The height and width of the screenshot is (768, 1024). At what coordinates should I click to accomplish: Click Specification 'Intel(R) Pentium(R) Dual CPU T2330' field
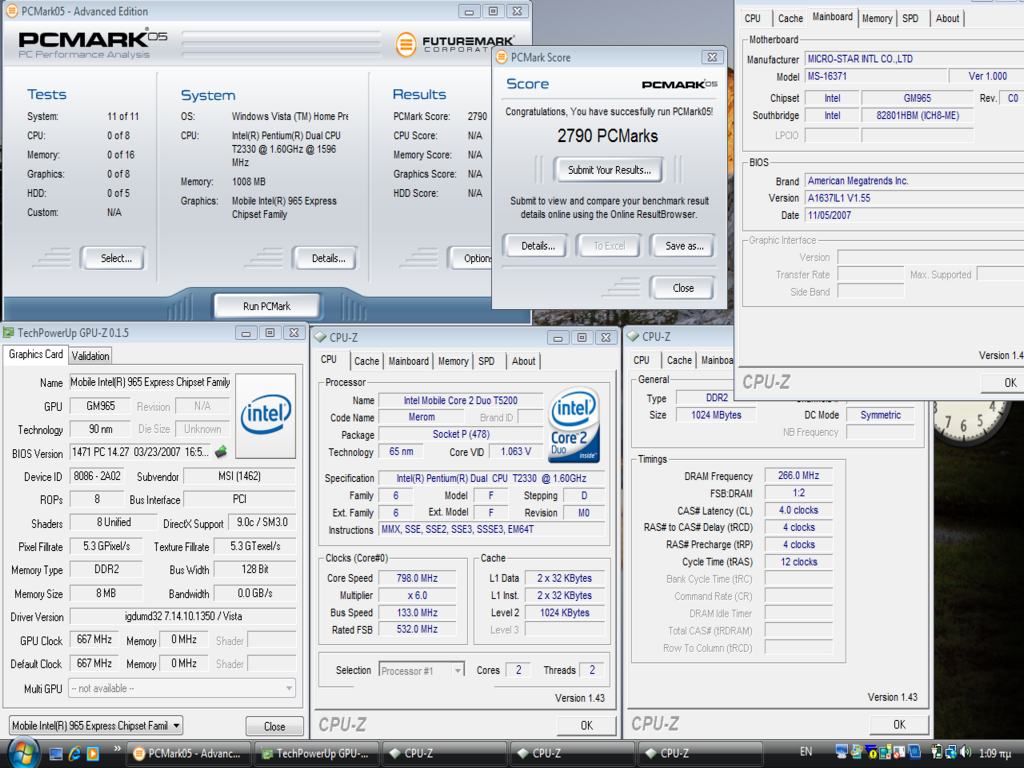492,478
